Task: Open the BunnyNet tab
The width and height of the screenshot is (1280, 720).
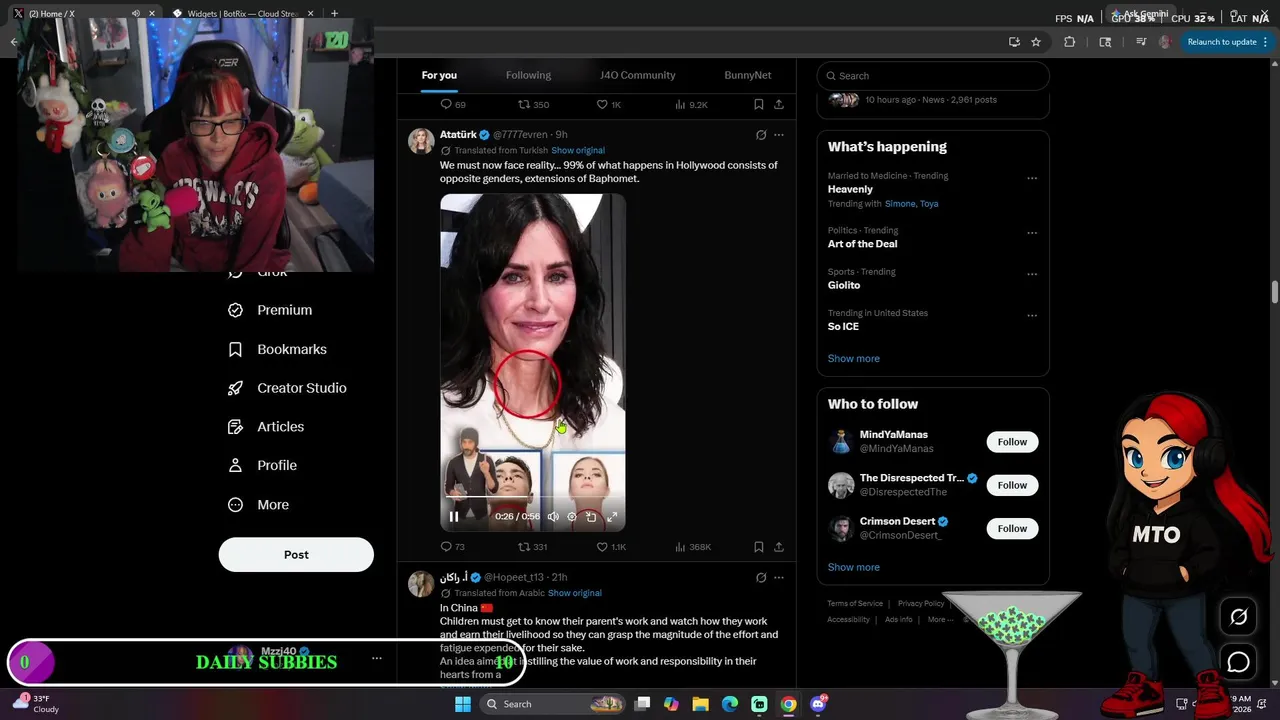Action: pos(748,75)
